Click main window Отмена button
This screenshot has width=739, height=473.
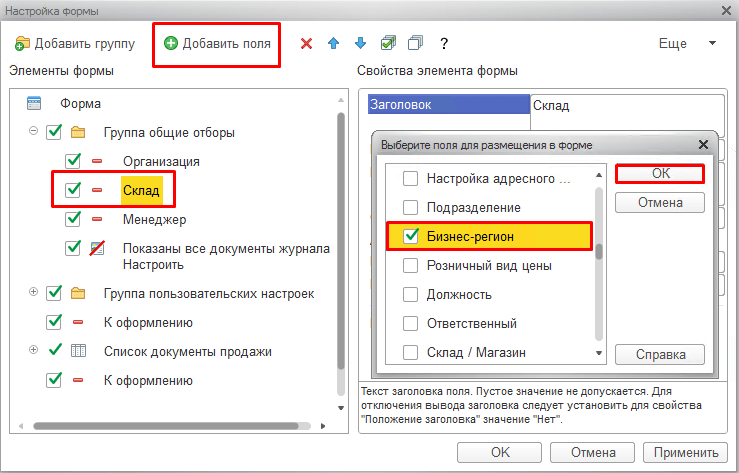[x=593, y=452]
